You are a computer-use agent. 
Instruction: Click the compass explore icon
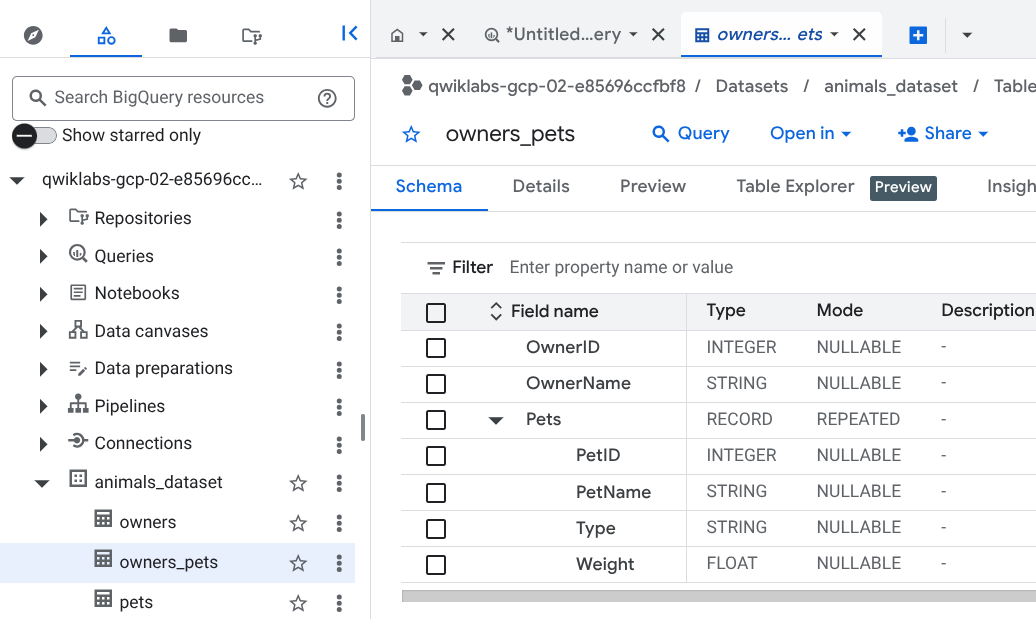(34, 36)
